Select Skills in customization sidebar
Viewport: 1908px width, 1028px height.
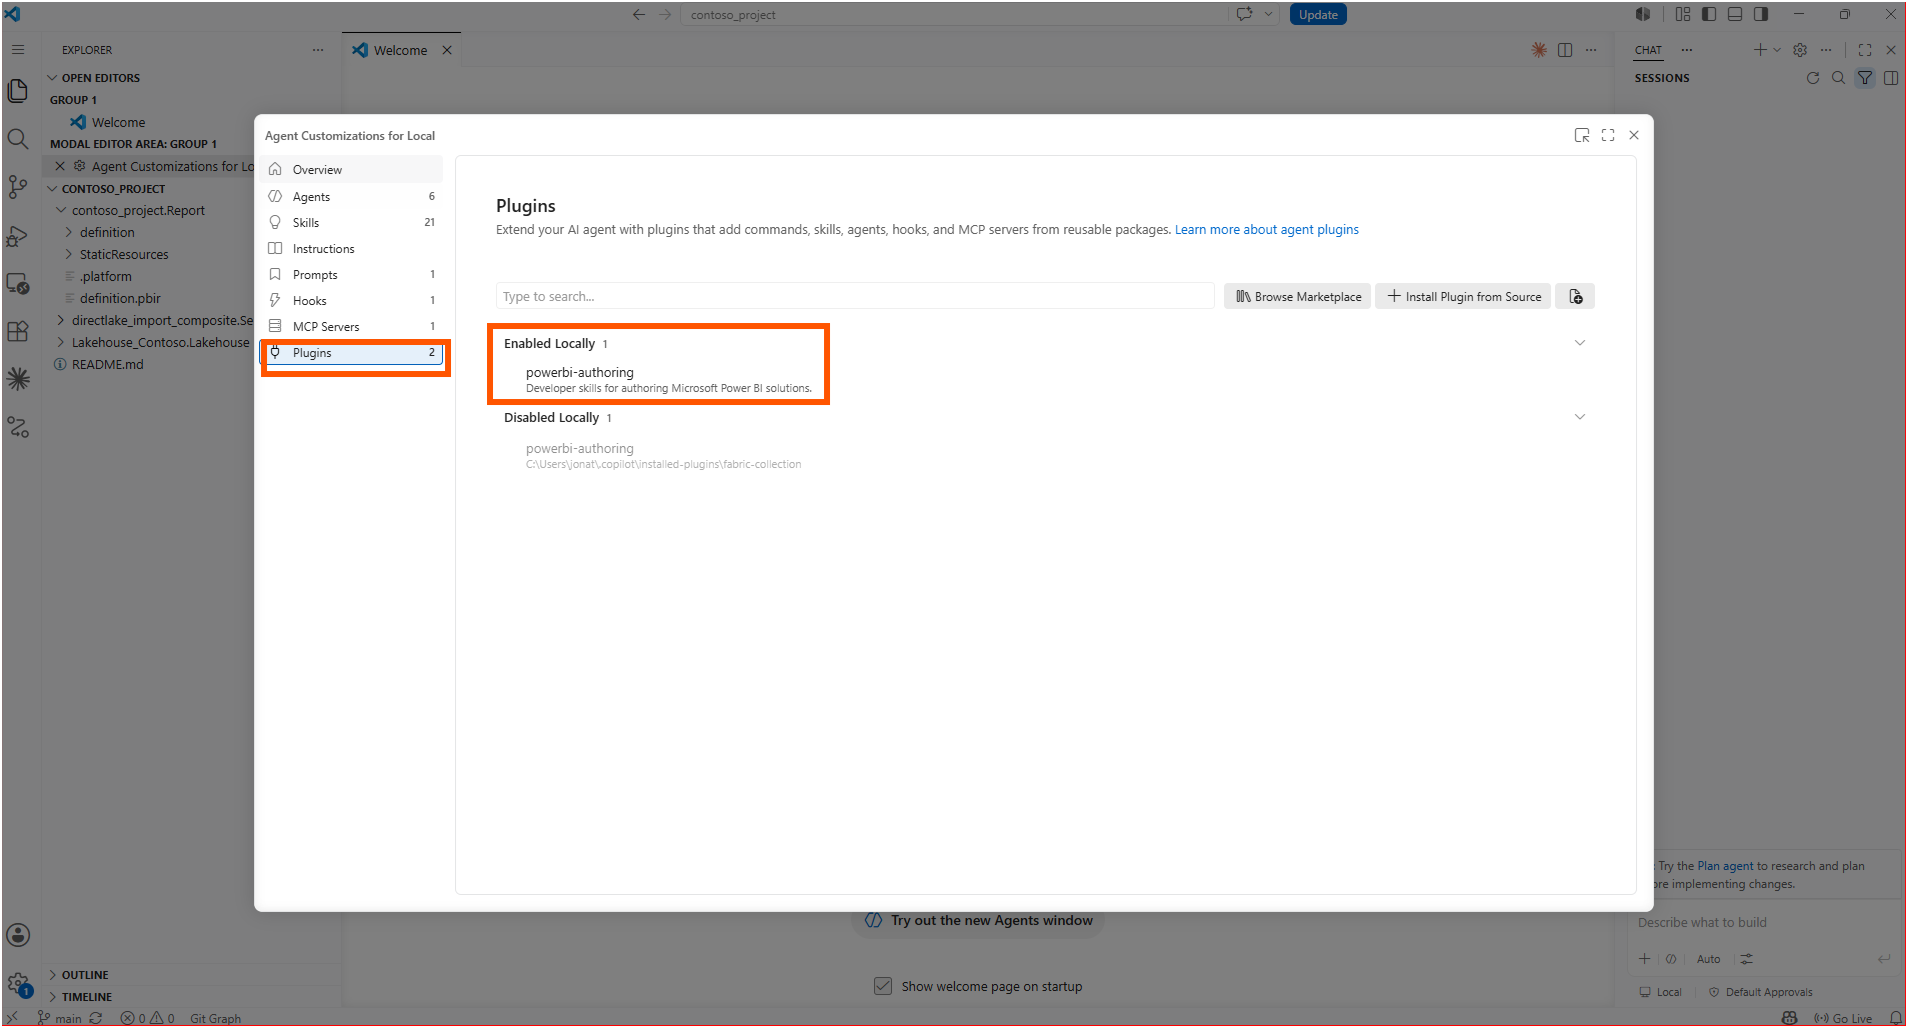click(x=352, y=222)
